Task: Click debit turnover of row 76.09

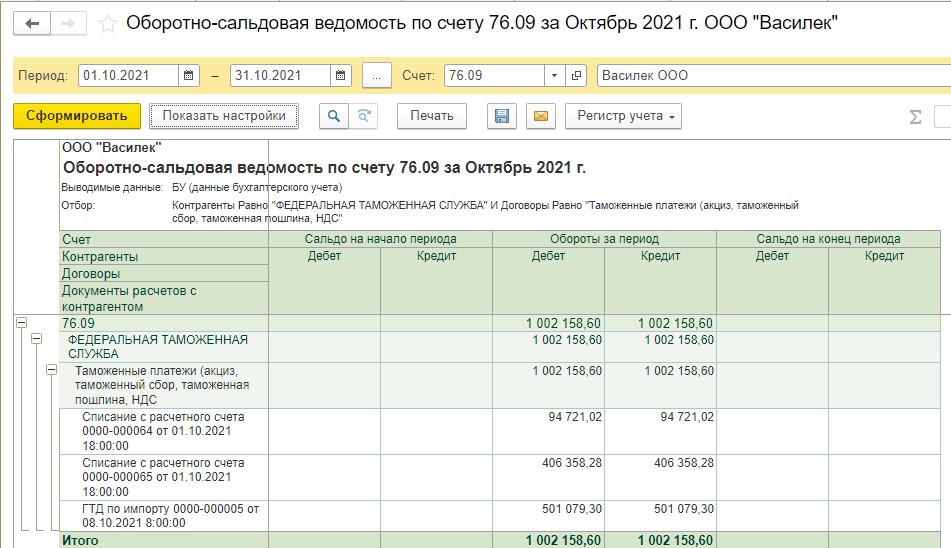Action: tap(548, 323)
